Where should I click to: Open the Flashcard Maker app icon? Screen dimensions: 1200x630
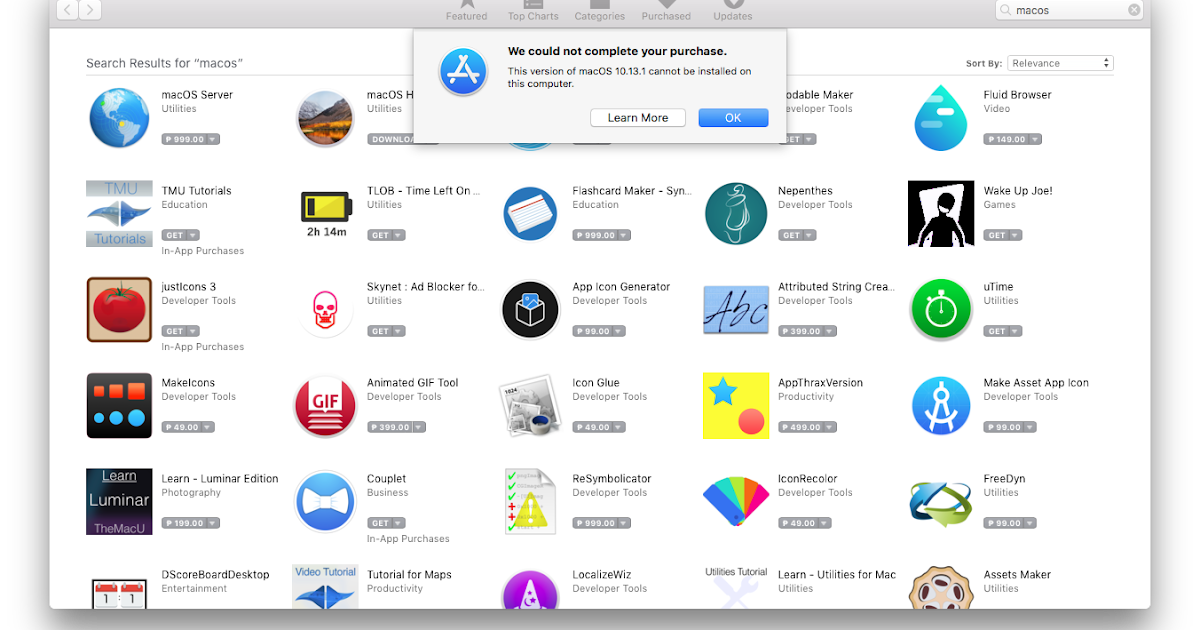pyautogui.click(x=530, y=214)
